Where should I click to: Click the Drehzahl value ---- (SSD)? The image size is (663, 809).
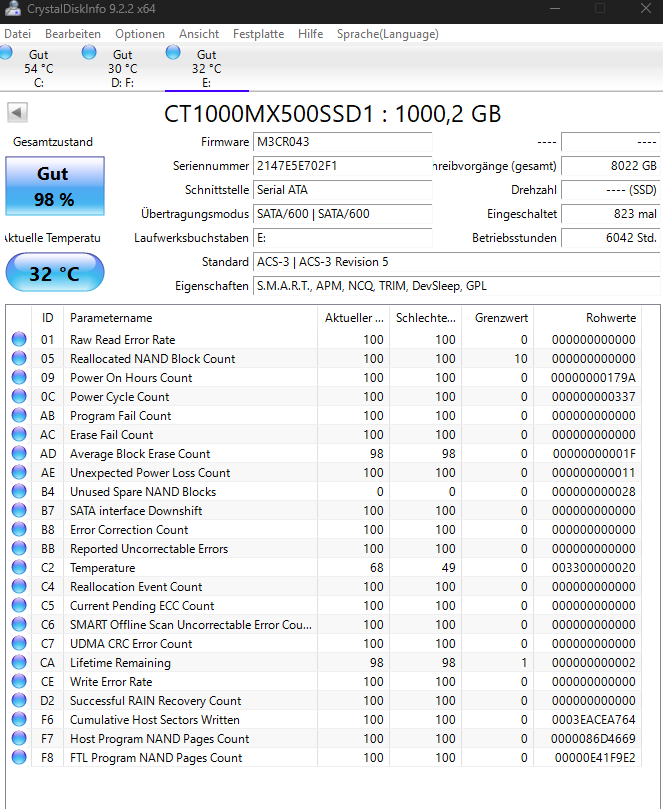[610, 190]
